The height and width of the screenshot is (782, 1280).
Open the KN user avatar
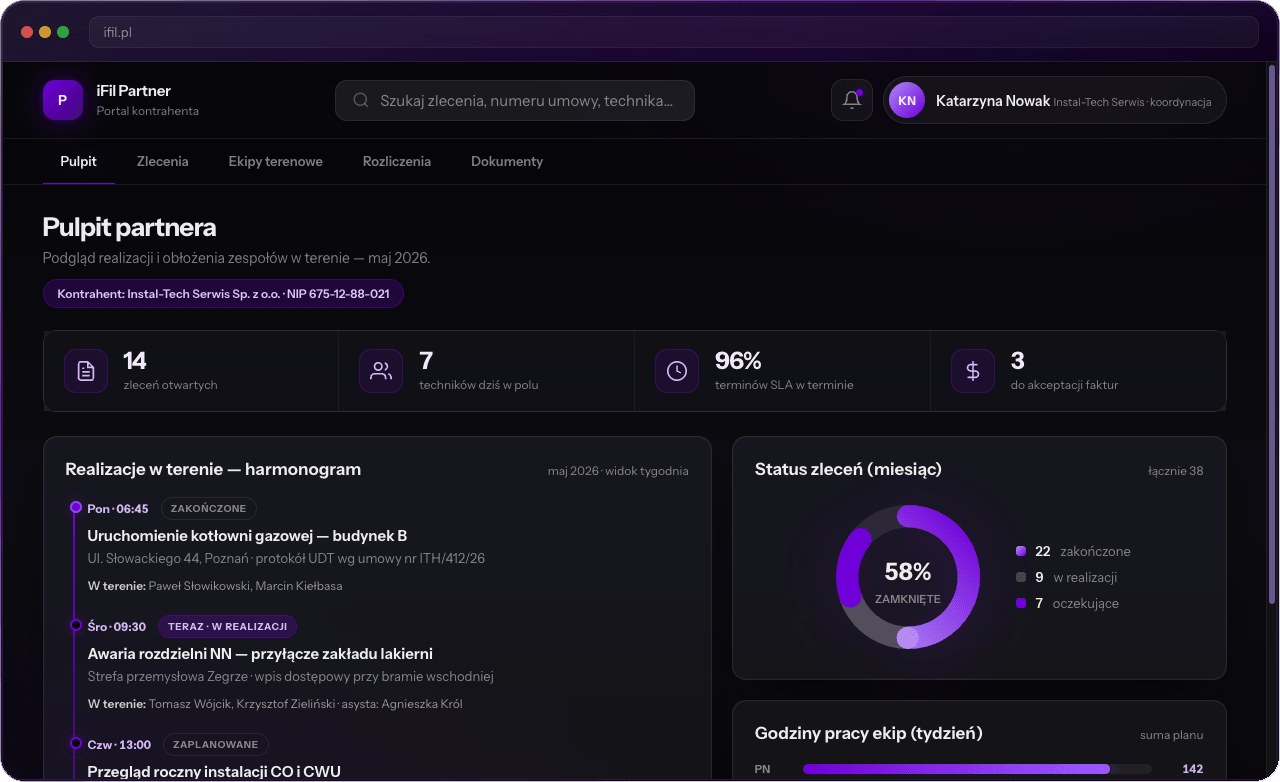pyautogui.click(x=907, y=100)
